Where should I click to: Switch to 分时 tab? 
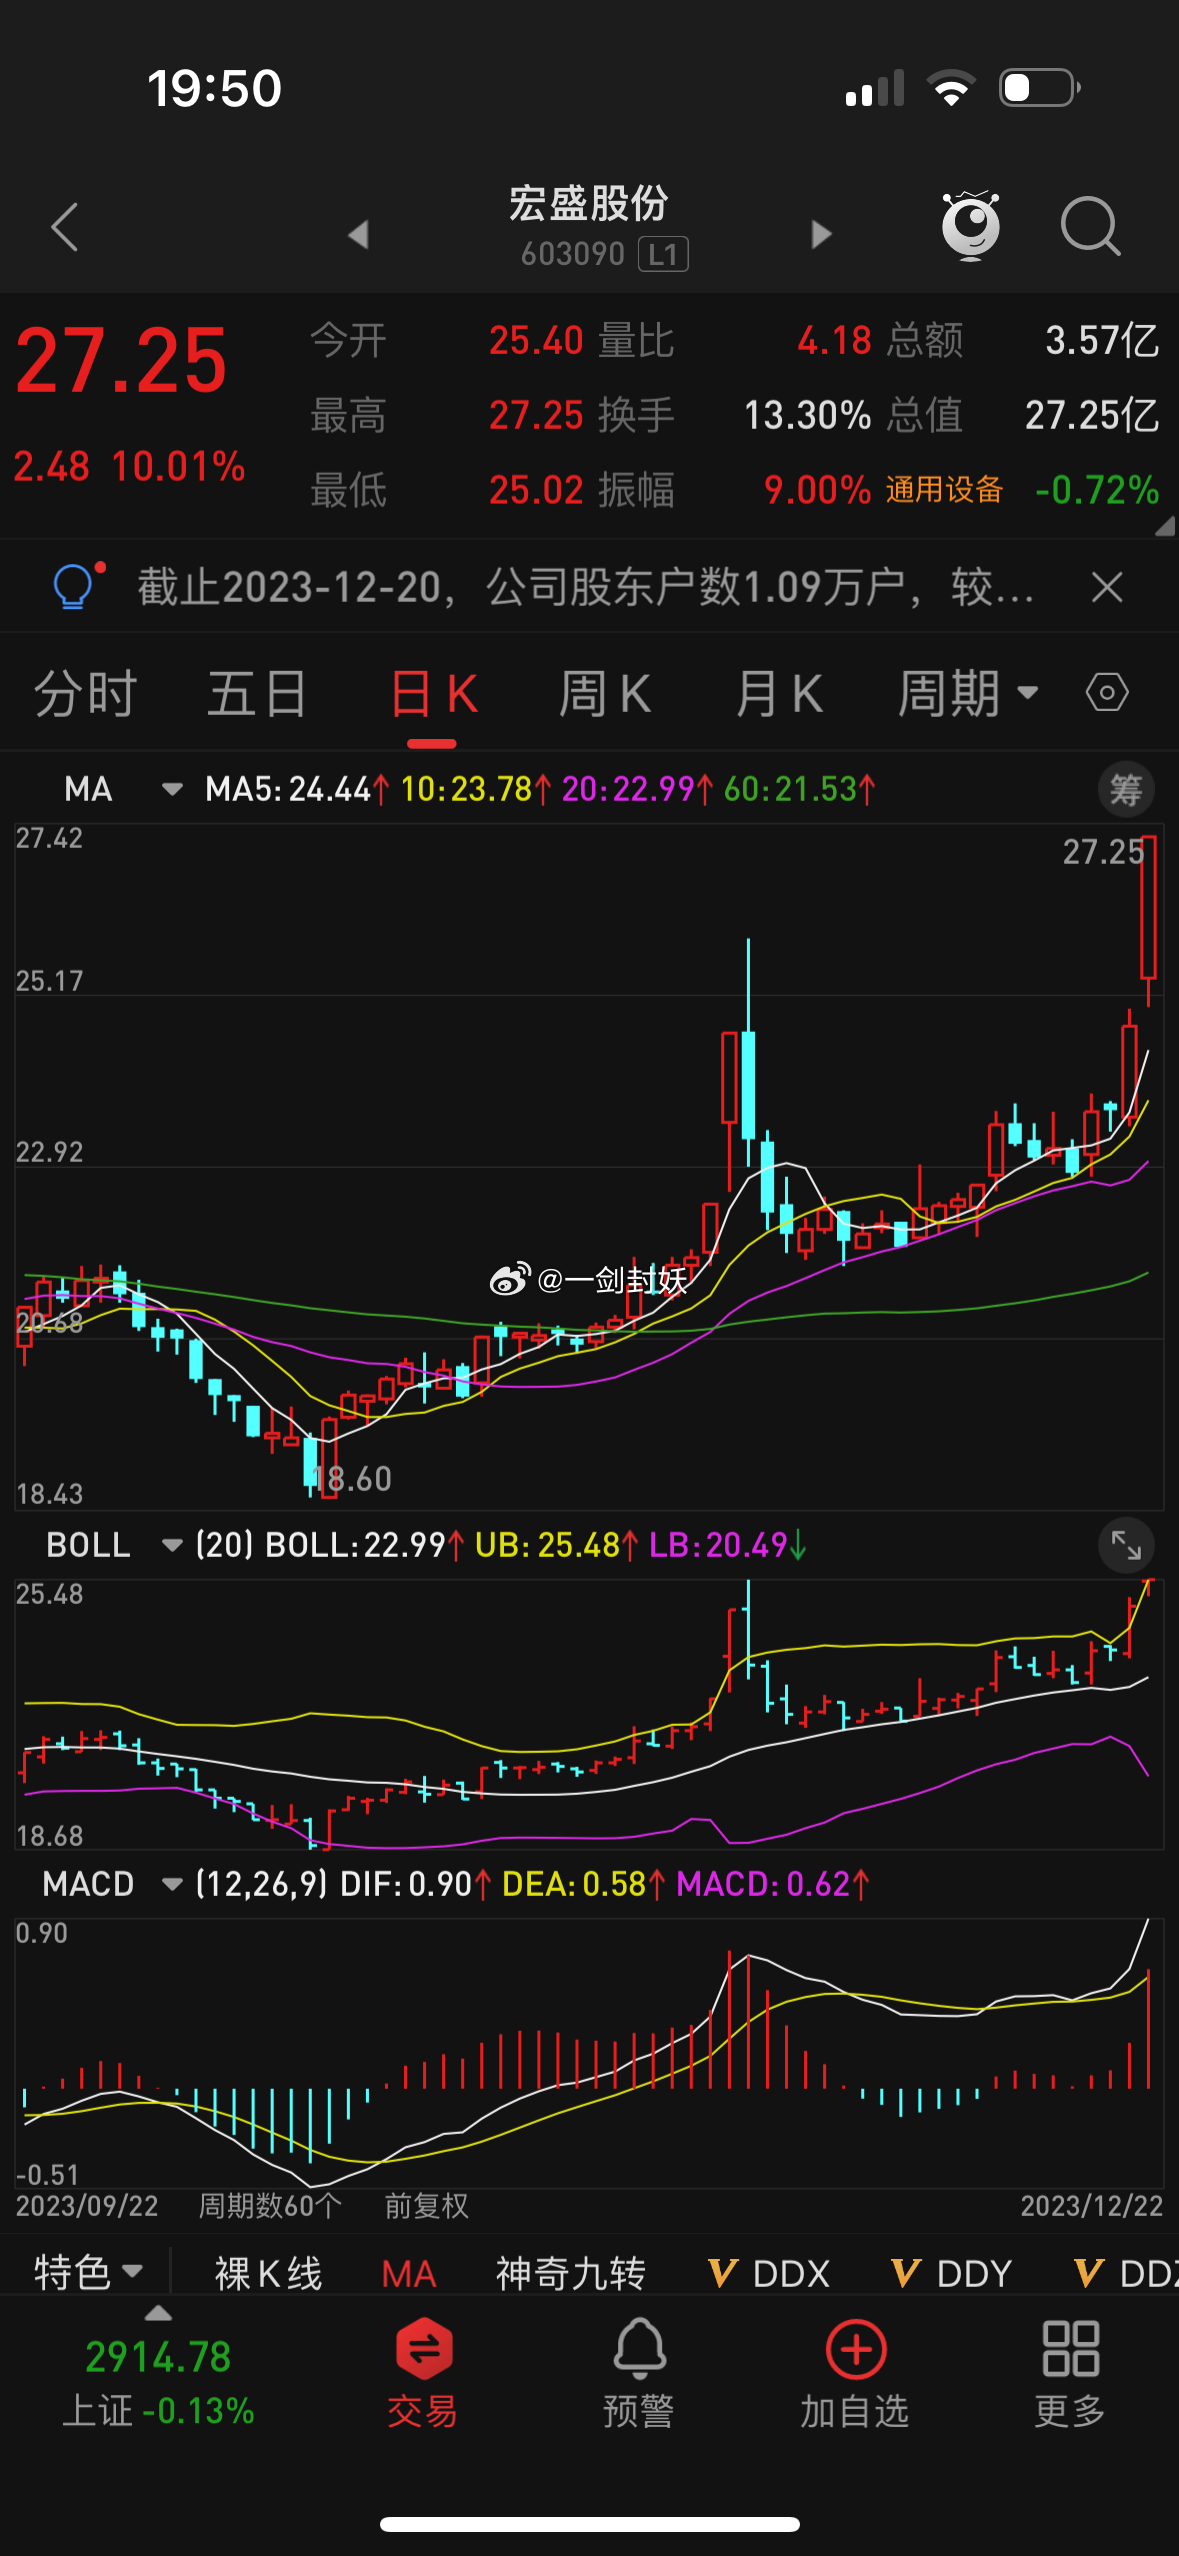point(85,694)
